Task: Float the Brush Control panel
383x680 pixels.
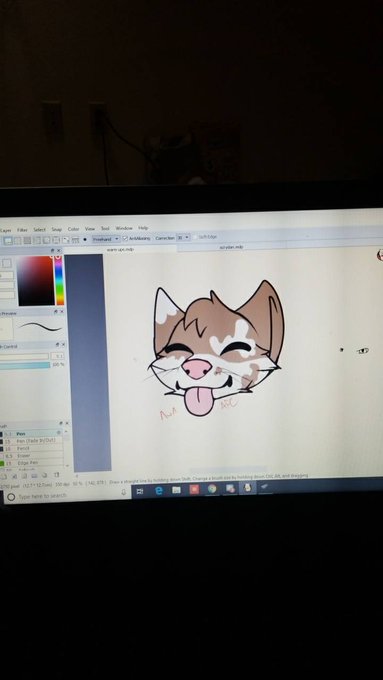Action: point(57,345)
